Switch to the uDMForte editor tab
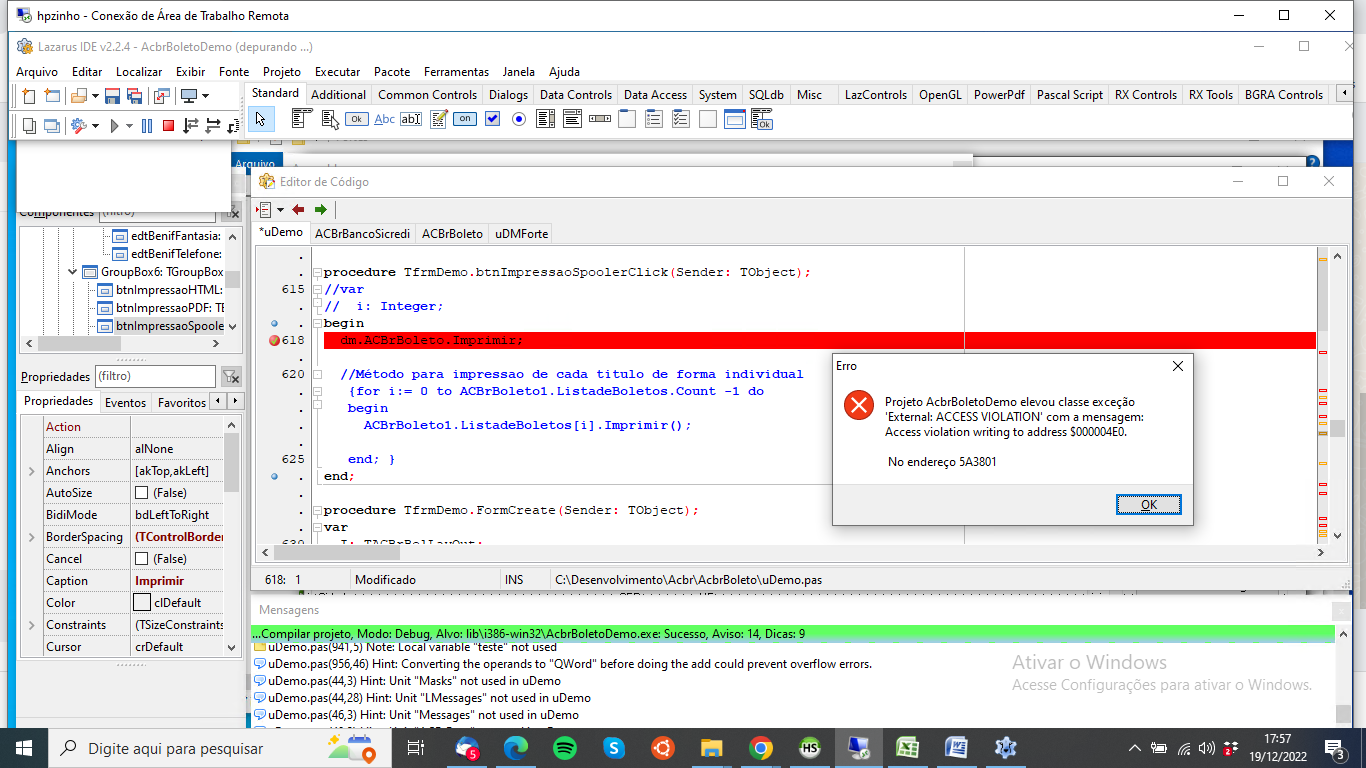The height and width of the screenshot is (768, 1366). (522, 234)
